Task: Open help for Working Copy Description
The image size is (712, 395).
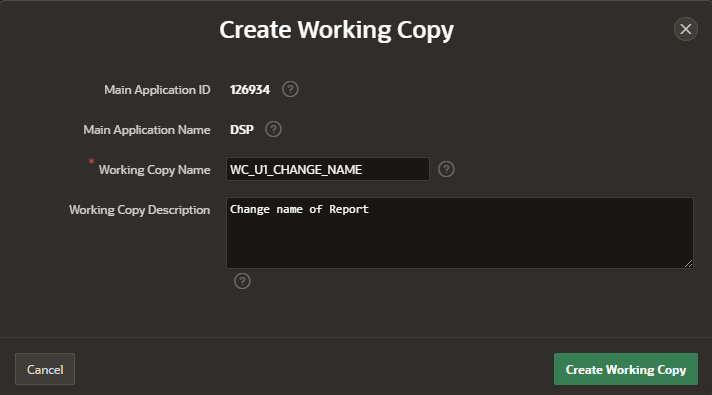Action: (x=242, y=281)
